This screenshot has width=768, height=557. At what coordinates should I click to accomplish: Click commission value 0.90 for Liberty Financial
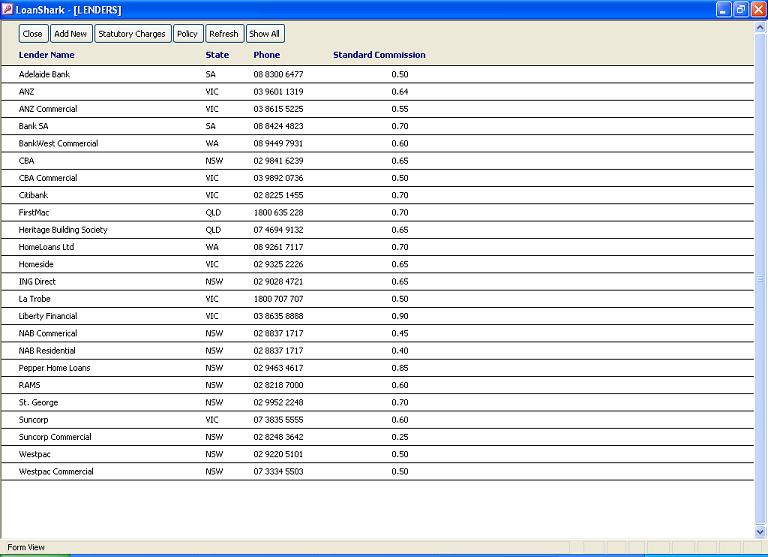[400, 316]
